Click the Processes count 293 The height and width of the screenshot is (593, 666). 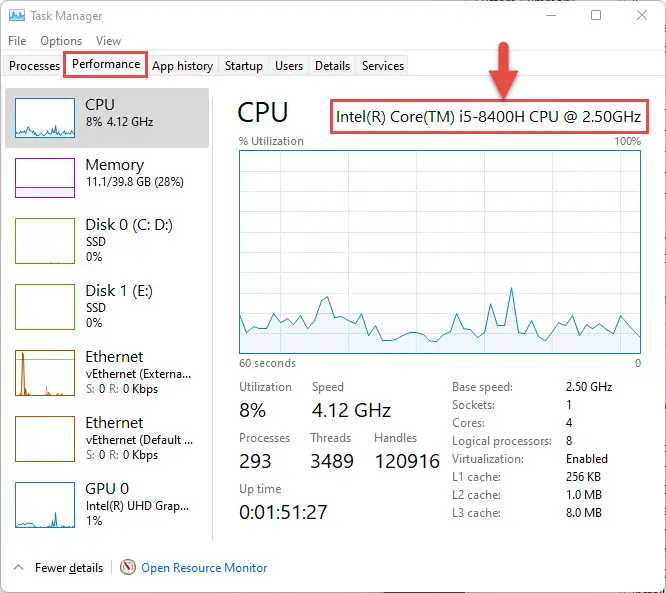[x=255, y=461]
